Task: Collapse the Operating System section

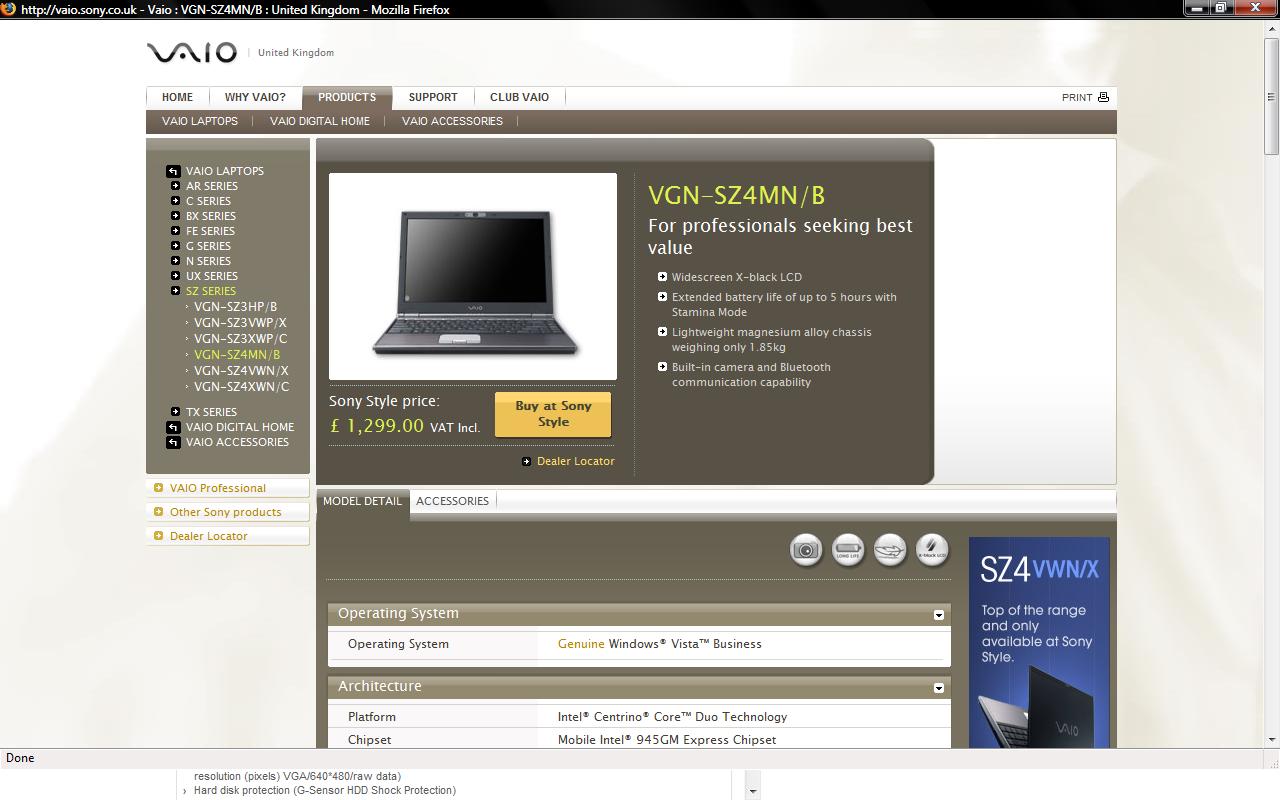Action: [x=939, y=615]
